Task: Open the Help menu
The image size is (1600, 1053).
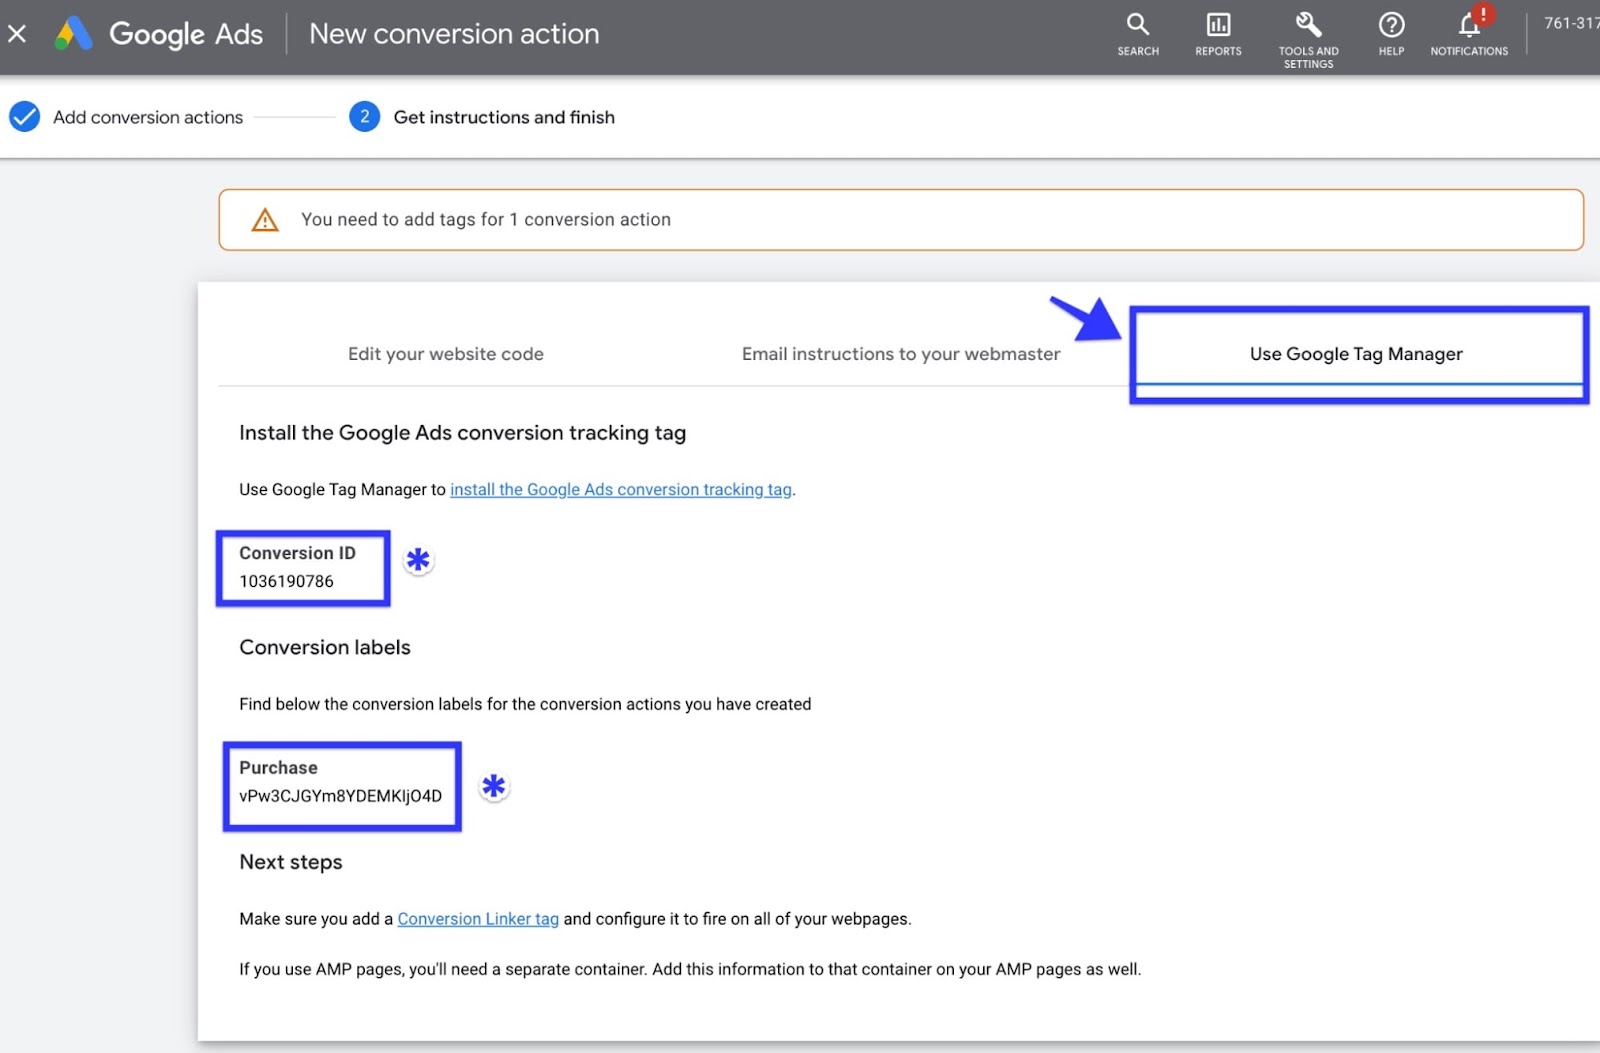Action: 1391,35
